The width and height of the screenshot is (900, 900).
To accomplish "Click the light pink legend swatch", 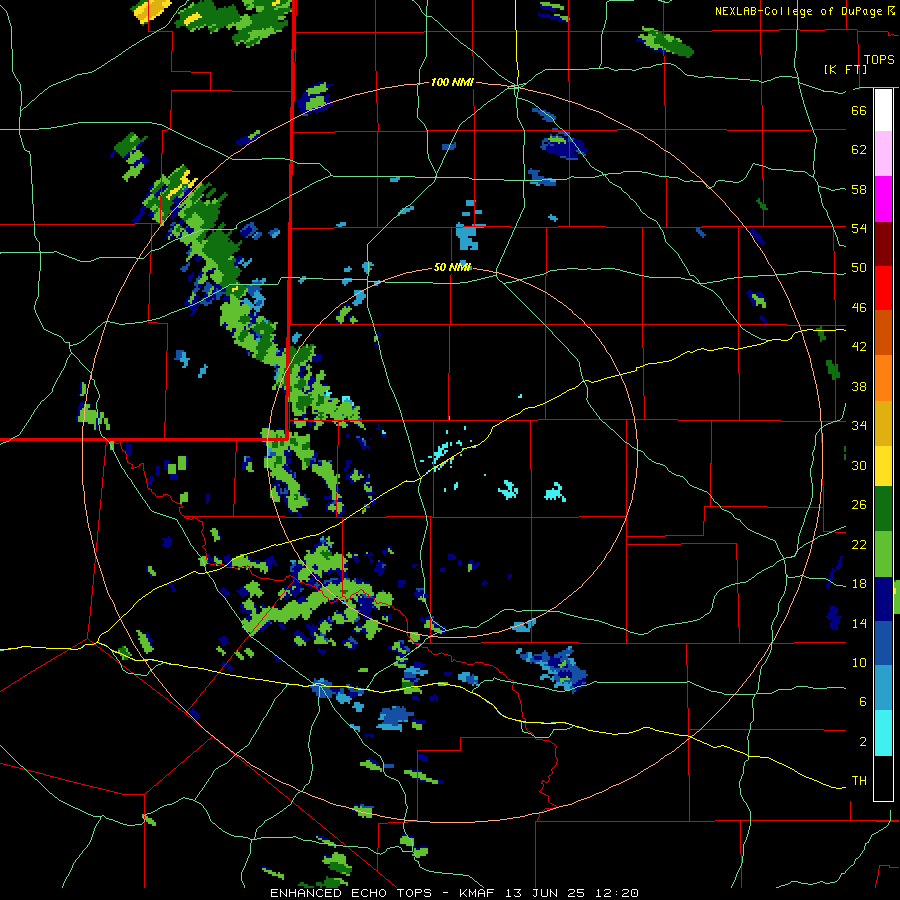I will [883, 153].
